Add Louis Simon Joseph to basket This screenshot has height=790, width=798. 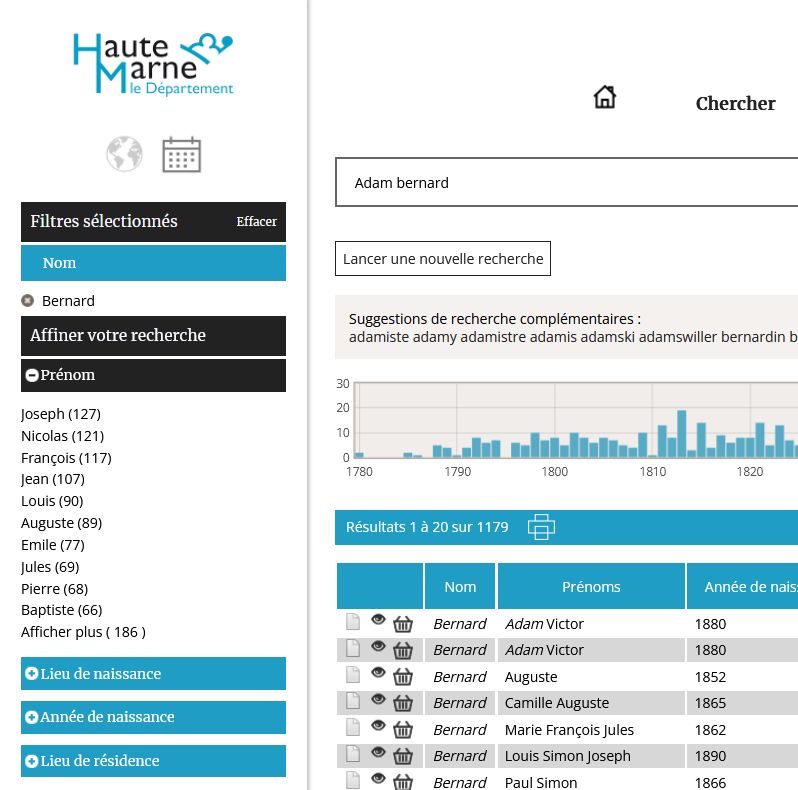point(403,756)
